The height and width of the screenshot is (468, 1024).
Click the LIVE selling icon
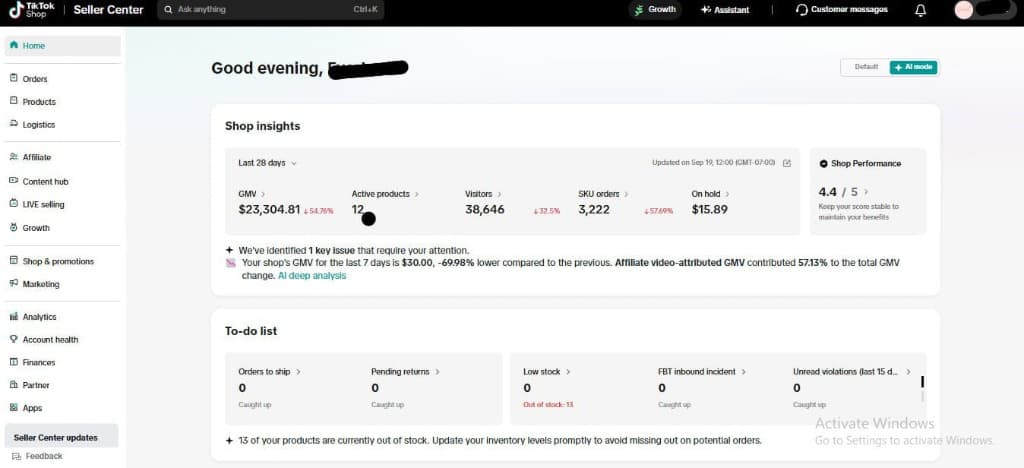tap(14, 204)
